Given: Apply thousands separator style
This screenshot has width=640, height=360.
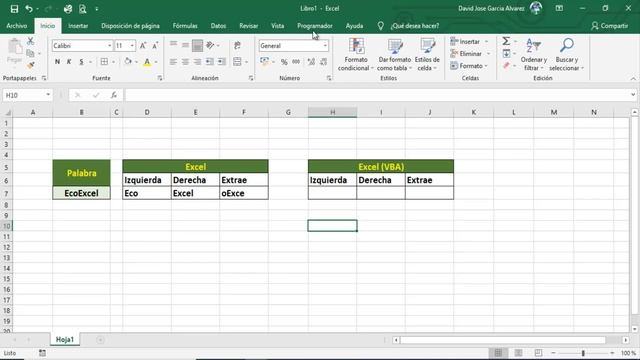Looking at the screenshot, I should [296, 62].
